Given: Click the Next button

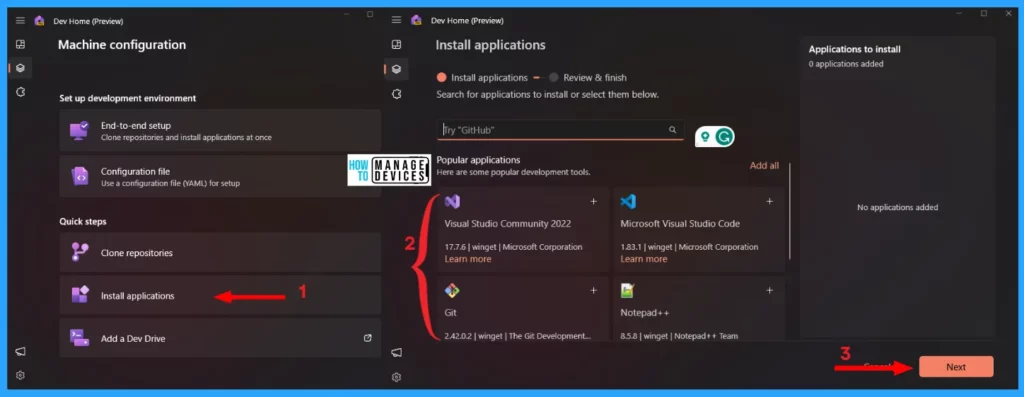Looking at the screenshot, I should tap(956, 367).
